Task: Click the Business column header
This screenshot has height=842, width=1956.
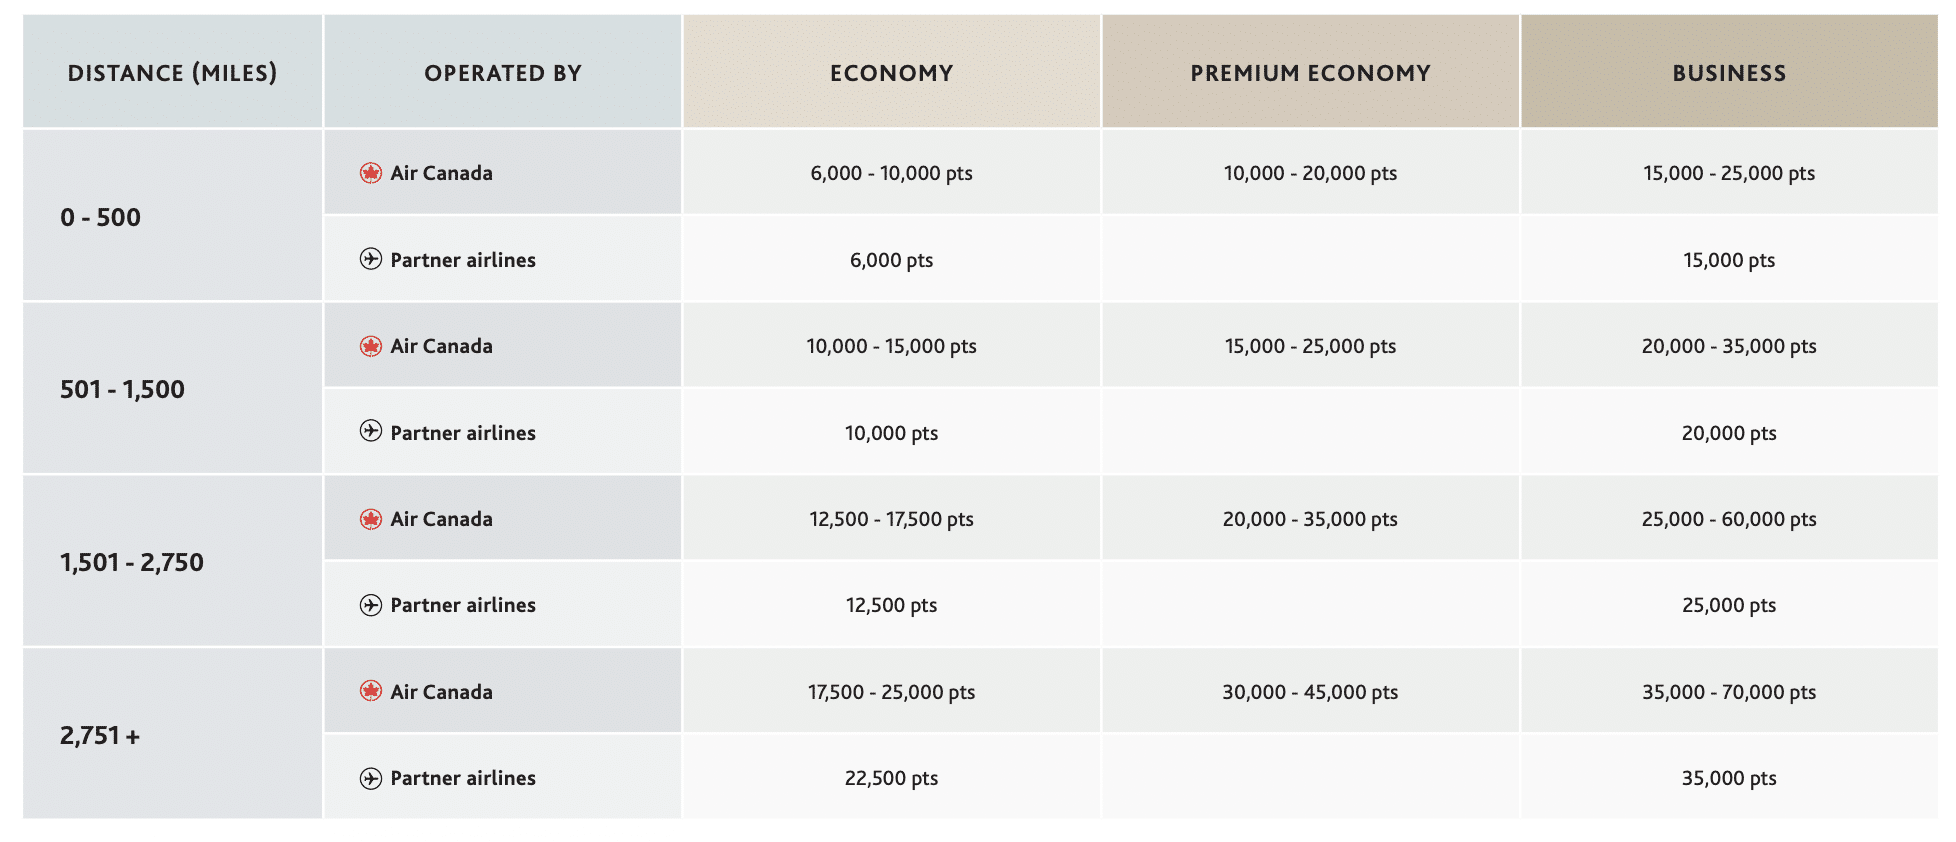Action: (1728, 73)
